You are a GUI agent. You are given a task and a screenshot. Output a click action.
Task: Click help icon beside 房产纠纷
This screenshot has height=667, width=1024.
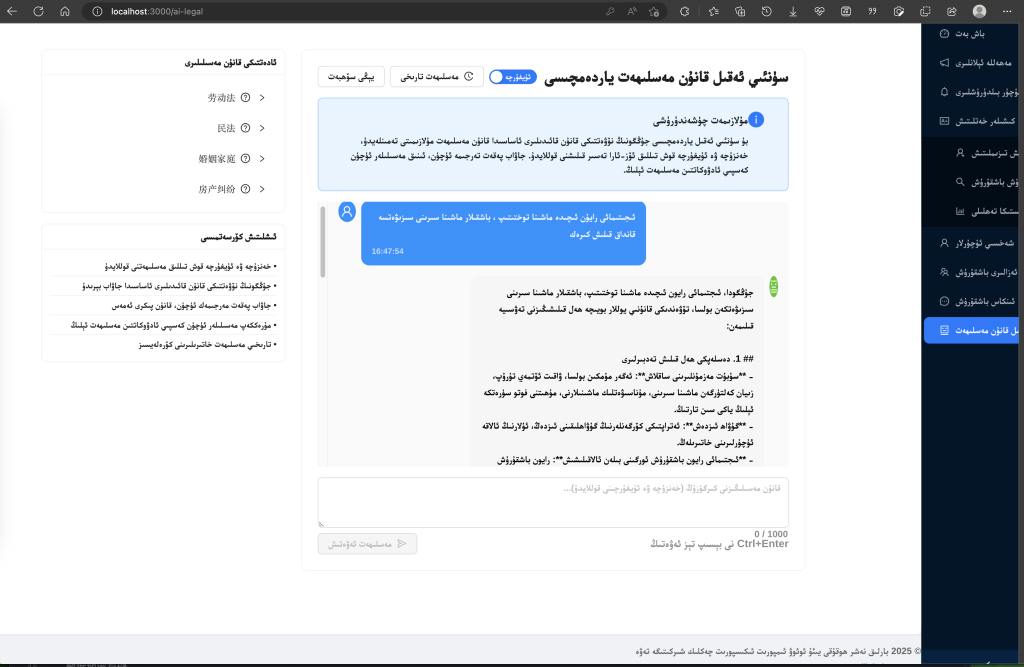click(245, 188)
